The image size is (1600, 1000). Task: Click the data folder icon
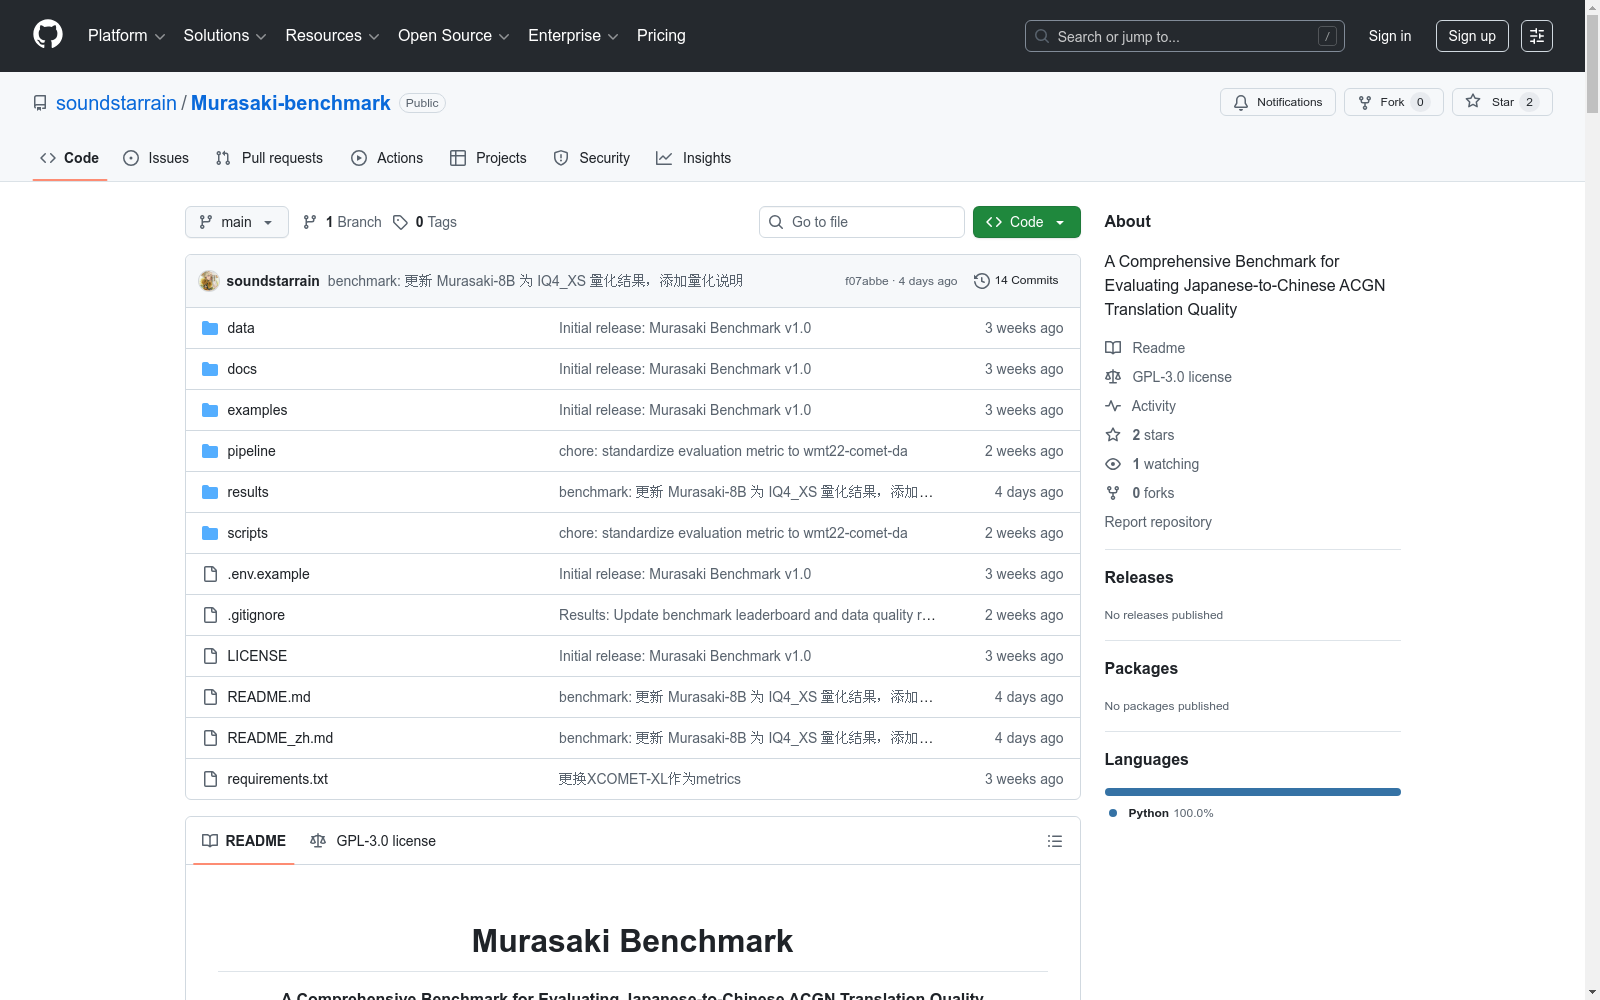(x=210, y=328)
